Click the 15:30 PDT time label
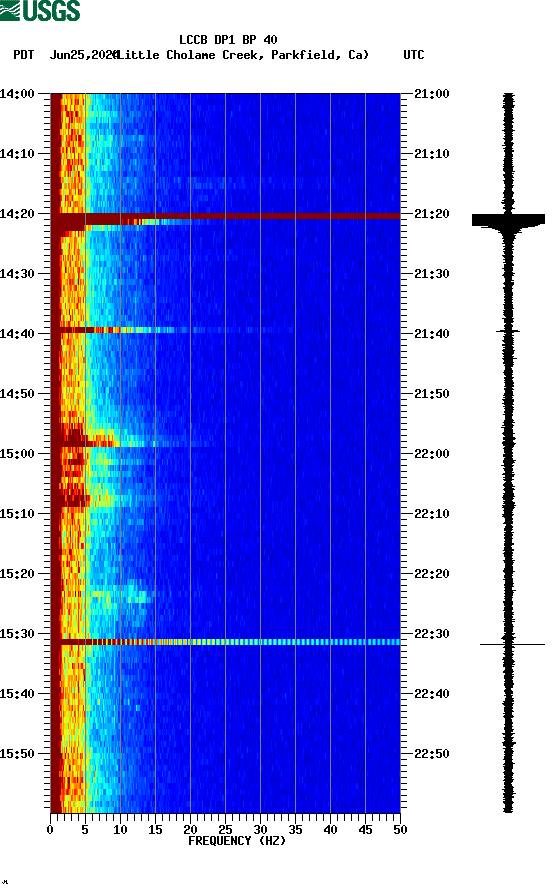The image size is (552, 893). pyautogui.click(x=17, y=634)
